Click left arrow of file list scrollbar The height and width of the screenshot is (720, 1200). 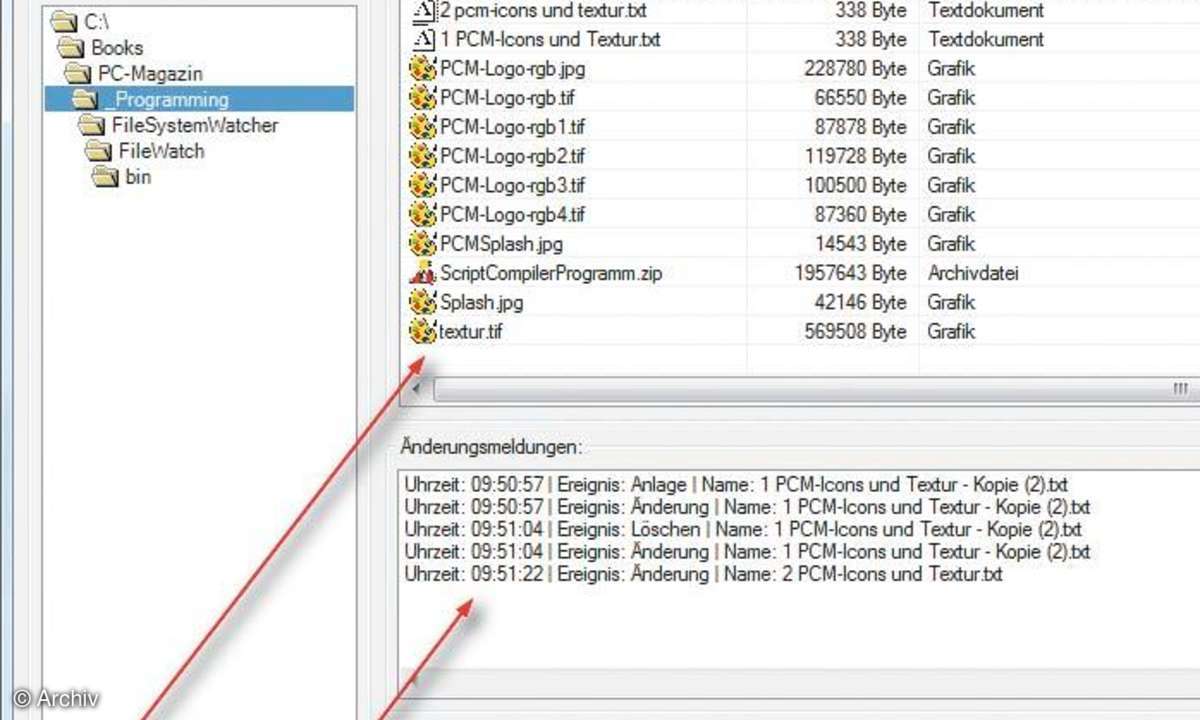416,389
